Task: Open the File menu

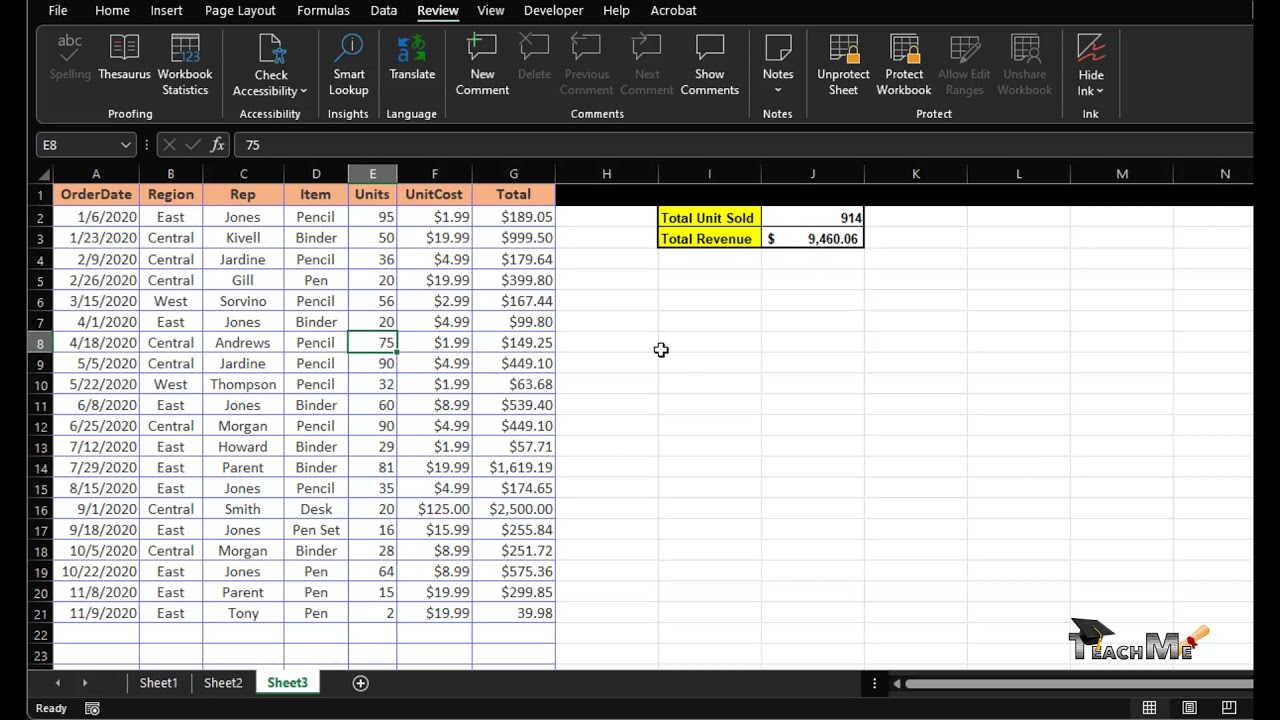Action: (x=58, y=10)
